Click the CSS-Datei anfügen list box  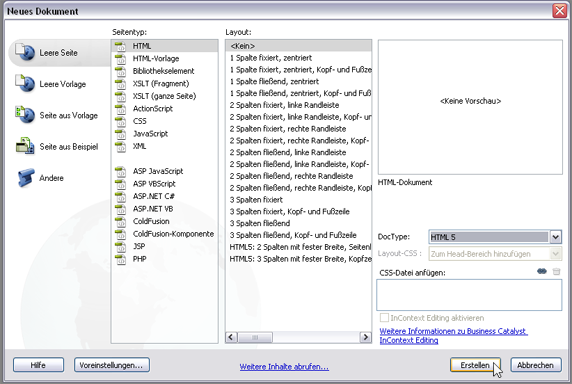pyautogui.click(x=469, y=295)
